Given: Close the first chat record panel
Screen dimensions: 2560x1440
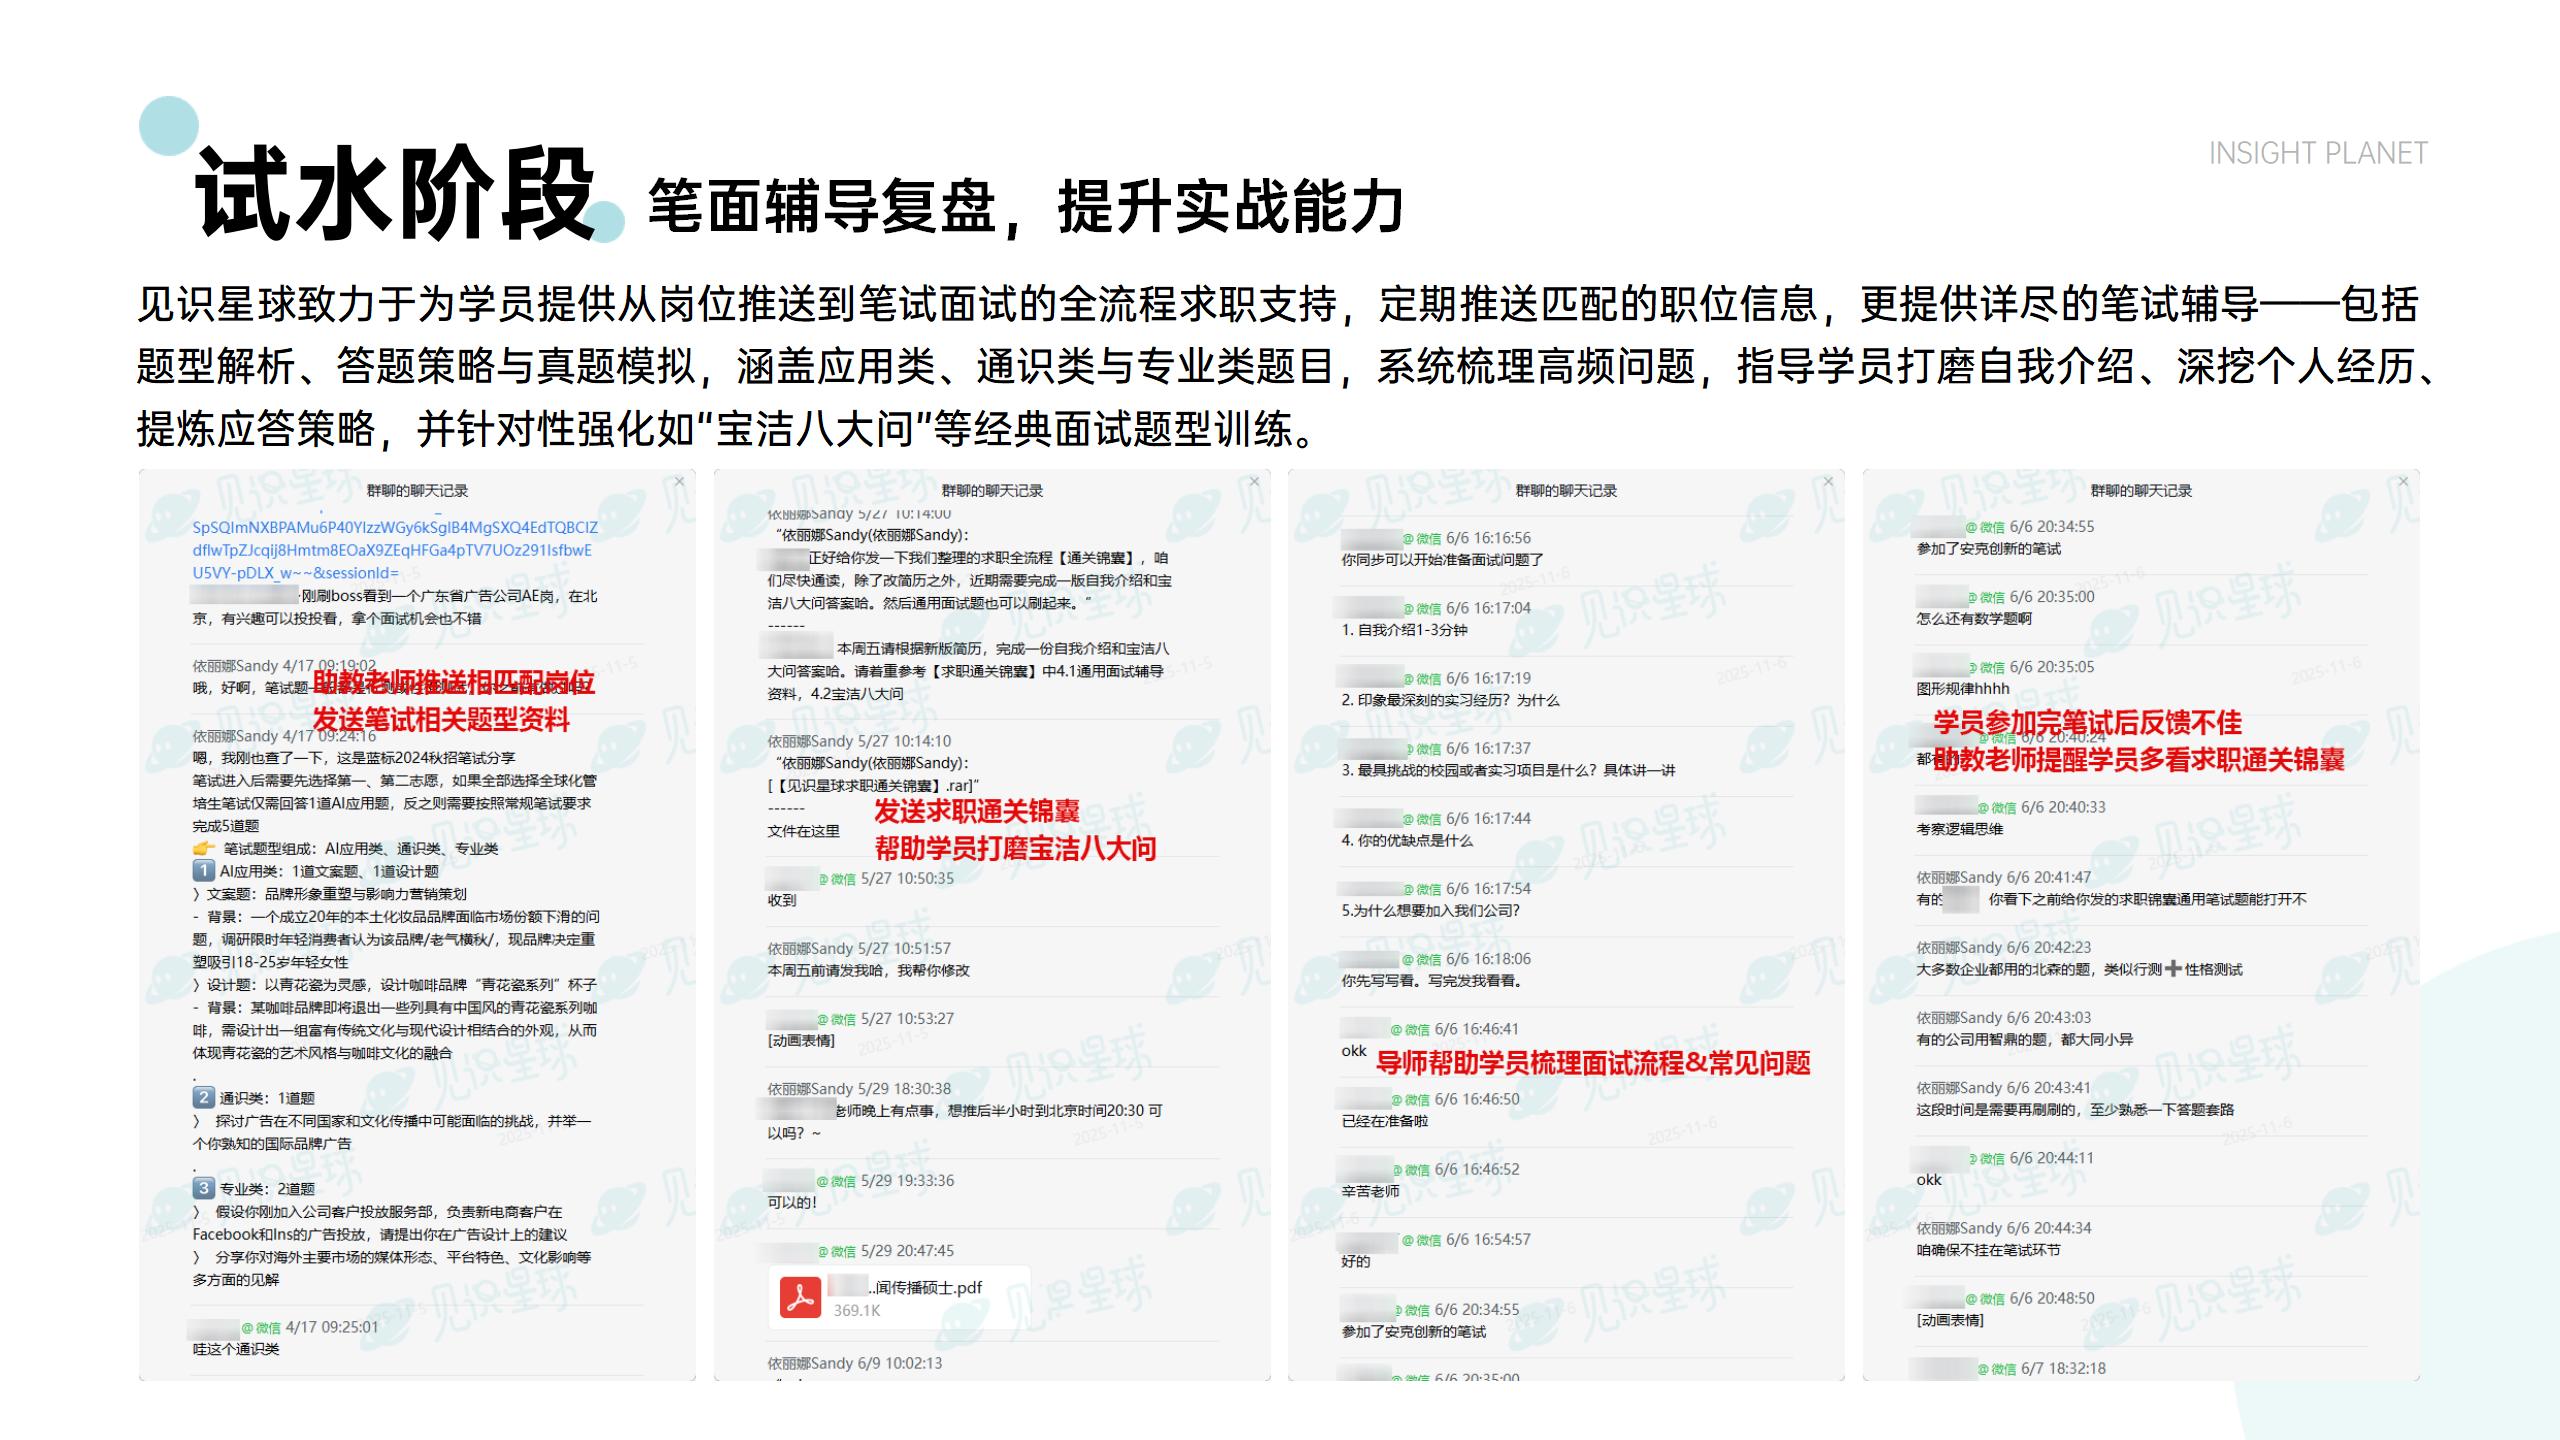Looking at the screenshot, I should 680,482.
